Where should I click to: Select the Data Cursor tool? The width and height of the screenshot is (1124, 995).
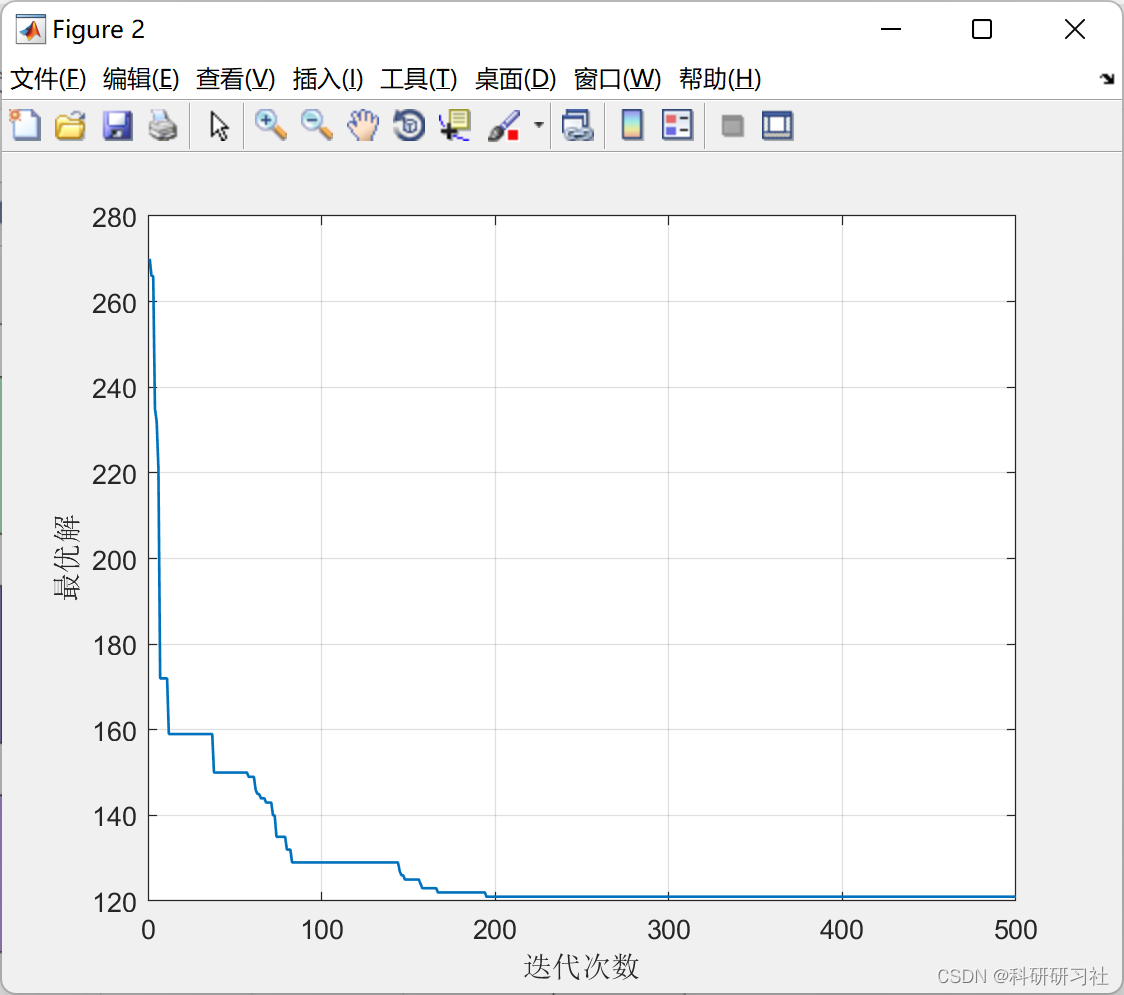pyautogui.click(x=455, y=125)
